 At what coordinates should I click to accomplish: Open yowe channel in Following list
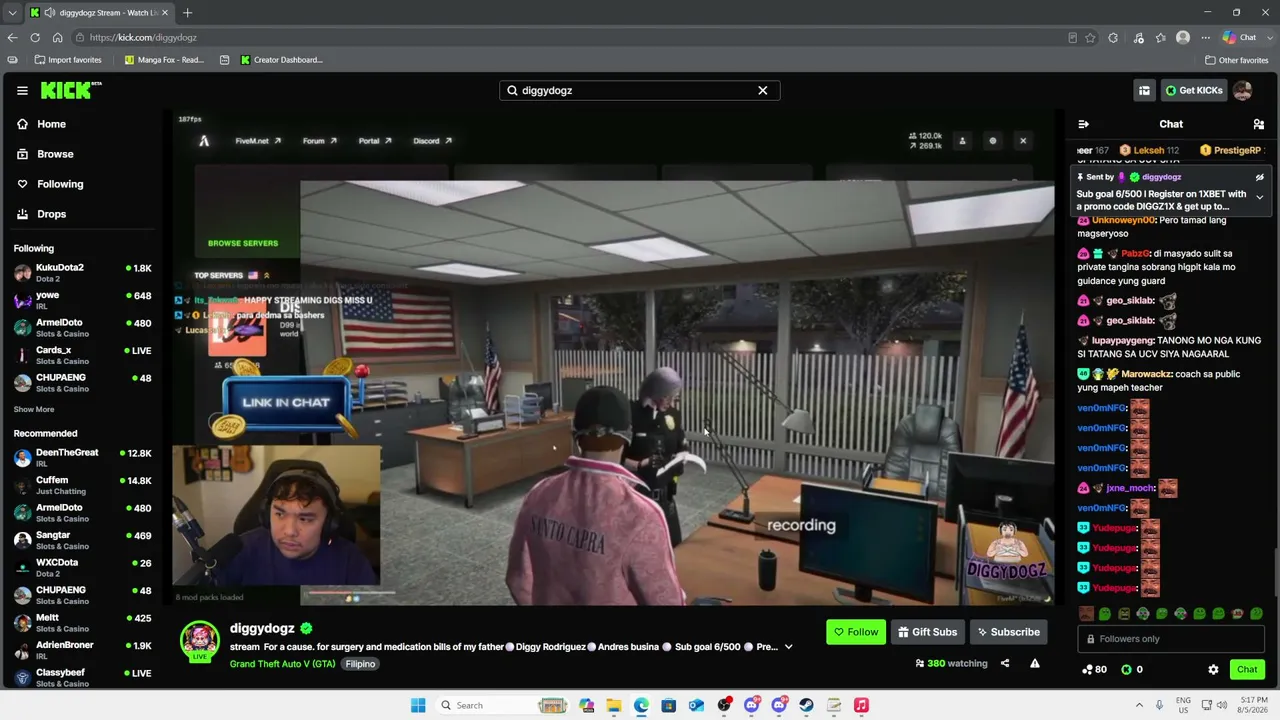[x=82, y=300]
